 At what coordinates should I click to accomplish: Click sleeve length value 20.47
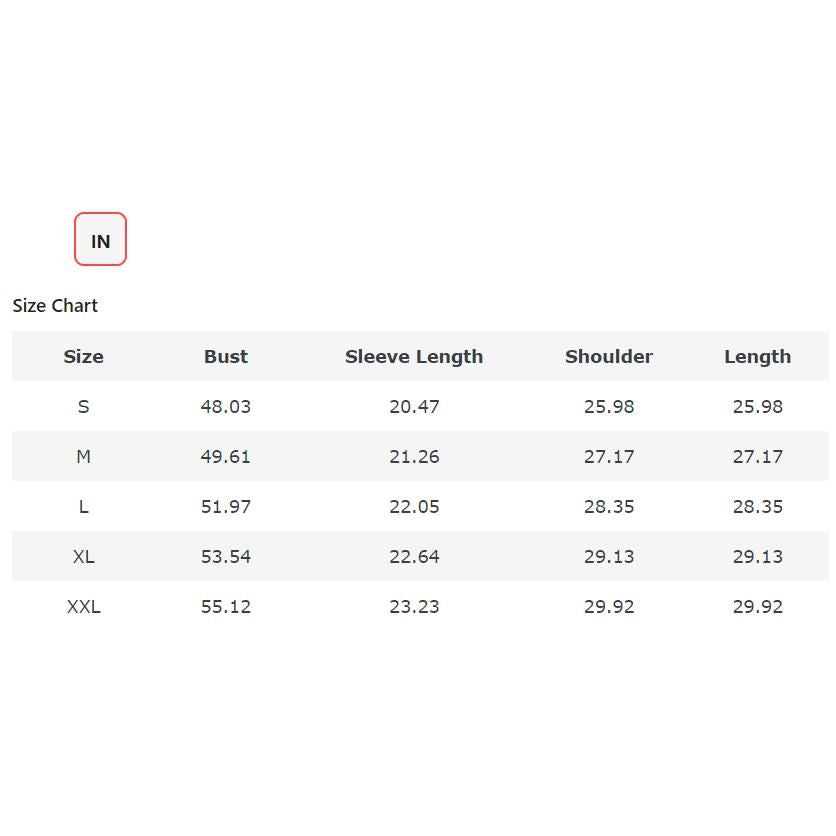tap(414, 407)
